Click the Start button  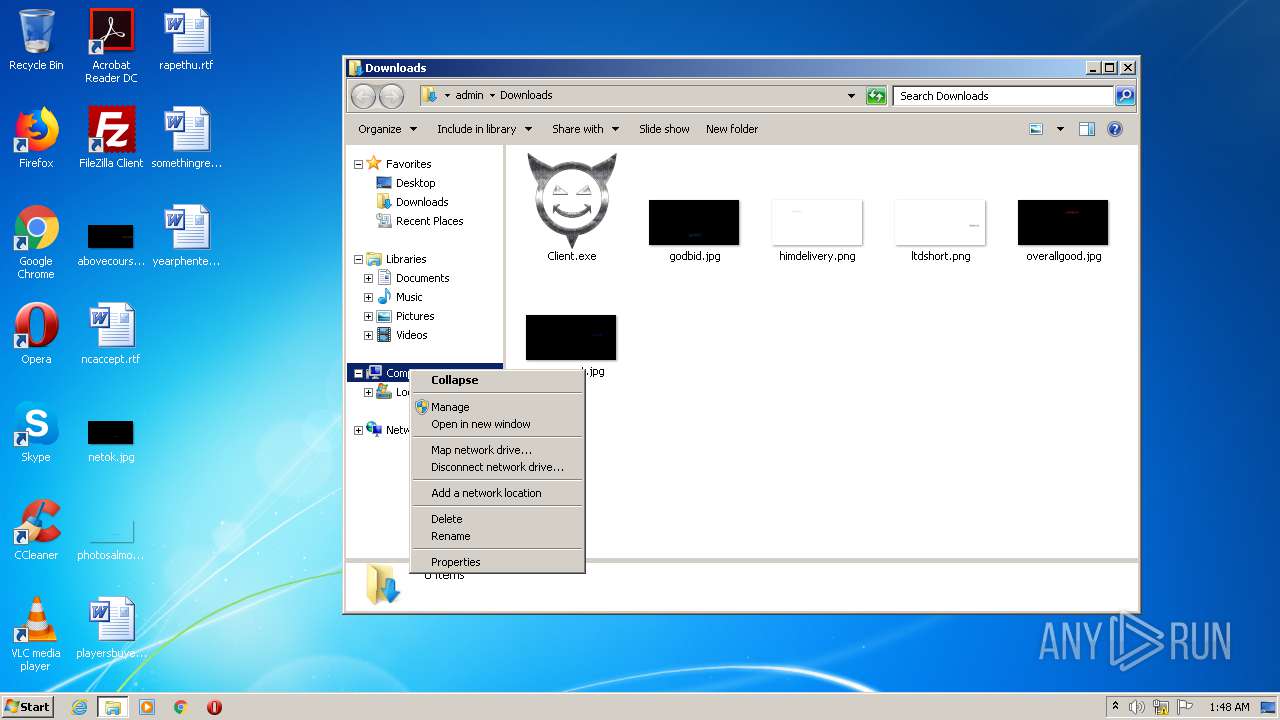pyautogui.click(x=27, y=707)
